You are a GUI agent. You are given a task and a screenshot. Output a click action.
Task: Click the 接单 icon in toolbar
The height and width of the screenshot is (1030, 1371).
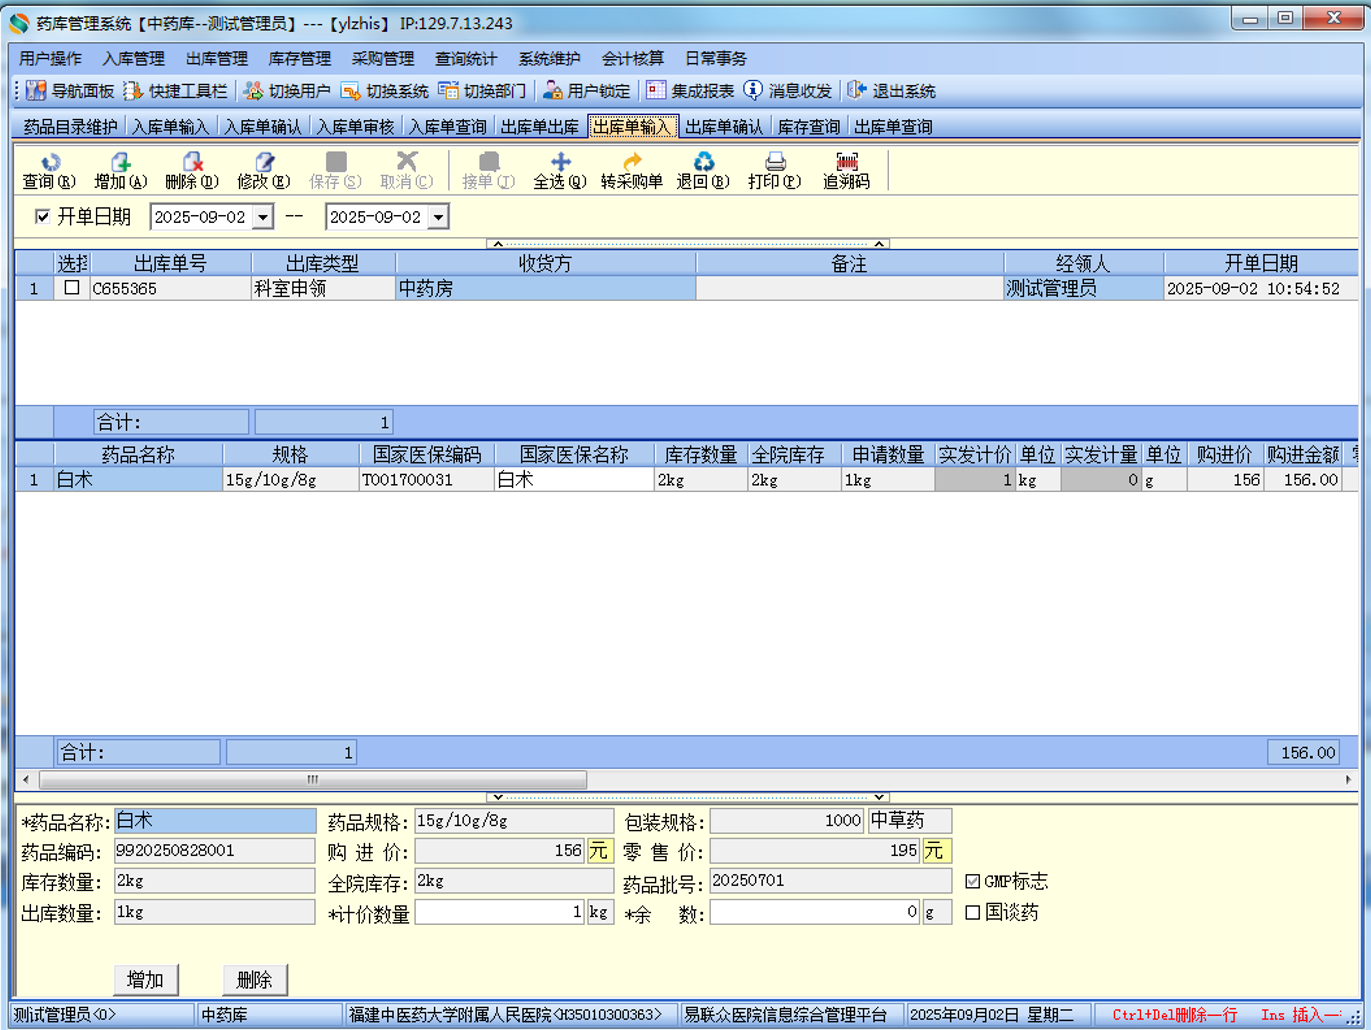coord(489,162)
